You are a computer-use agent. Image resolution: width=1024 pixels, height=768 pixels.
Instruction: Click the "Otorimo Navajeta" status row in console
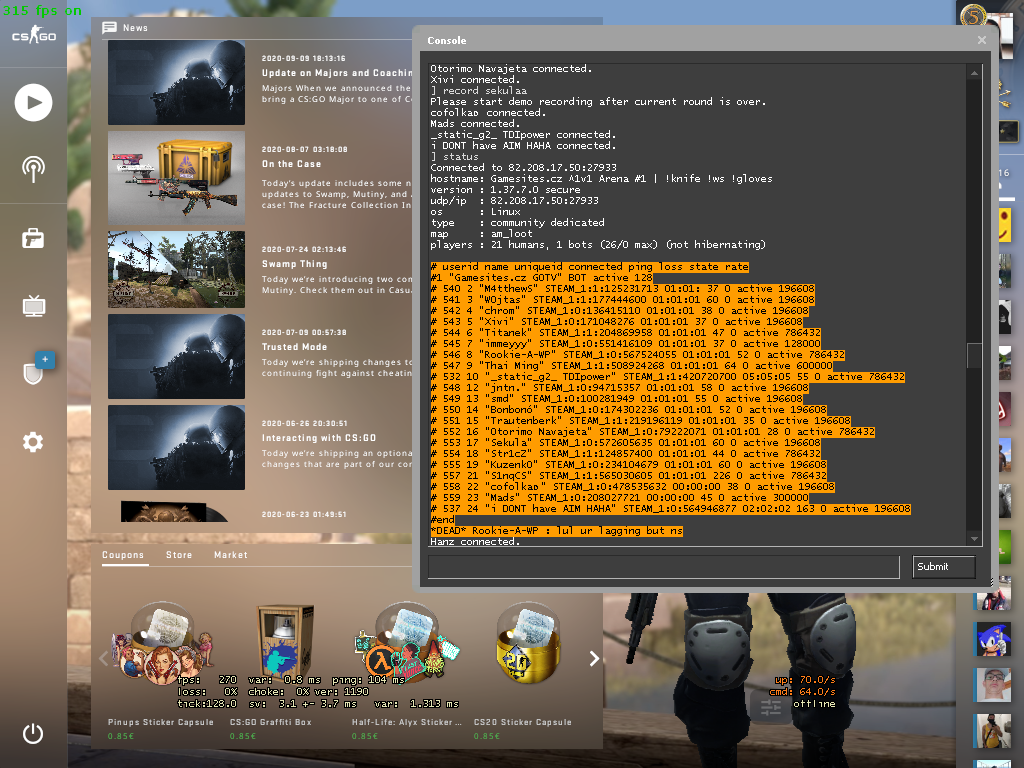pyautogui.click(x=652, y=432)
